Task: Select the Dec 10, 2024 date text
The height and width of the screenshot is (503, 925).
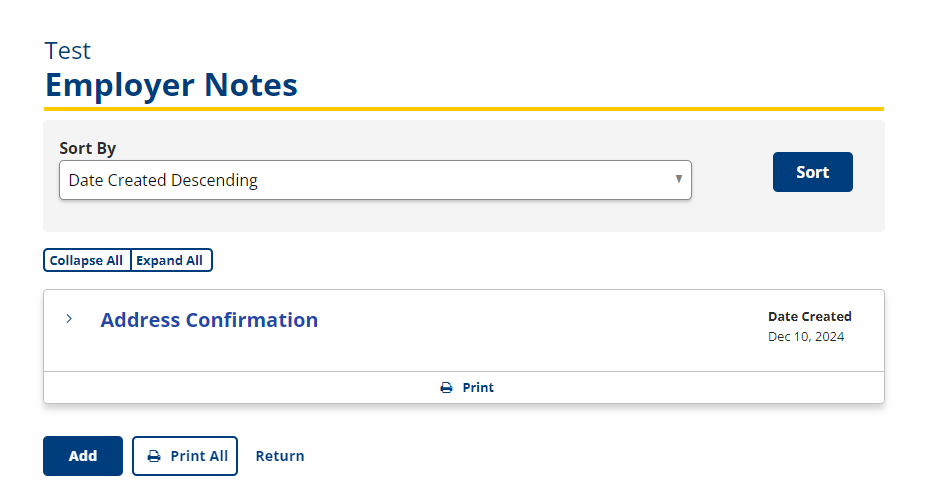Action: coord(806,337)
